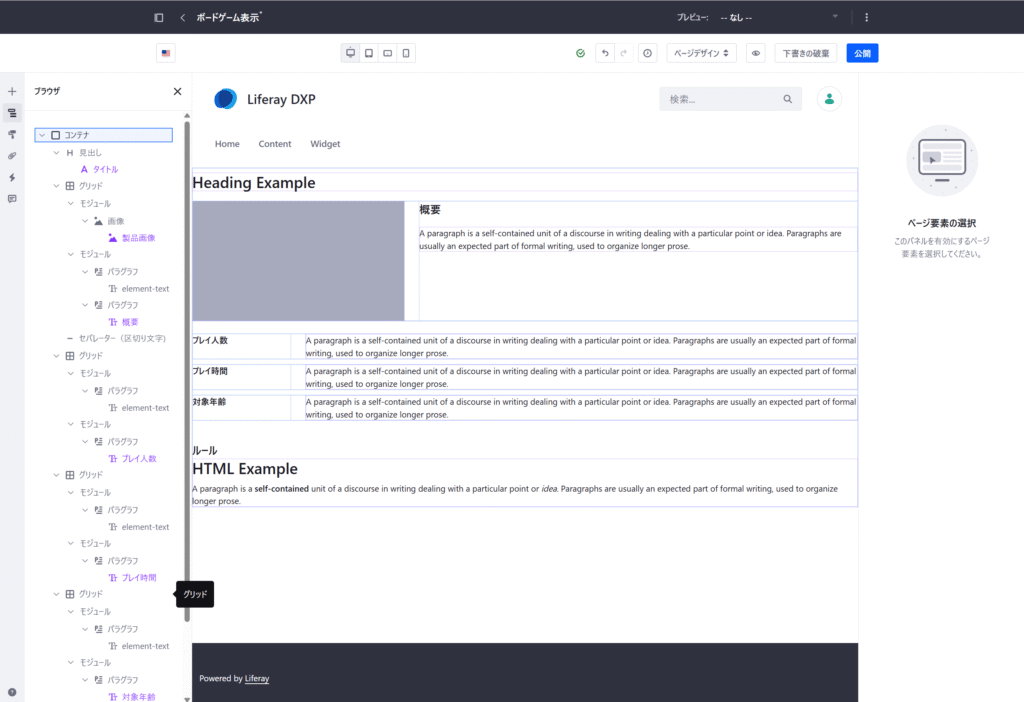Select the desktop viewport button
Screen dimensions: 1024x702
[350, 53]
